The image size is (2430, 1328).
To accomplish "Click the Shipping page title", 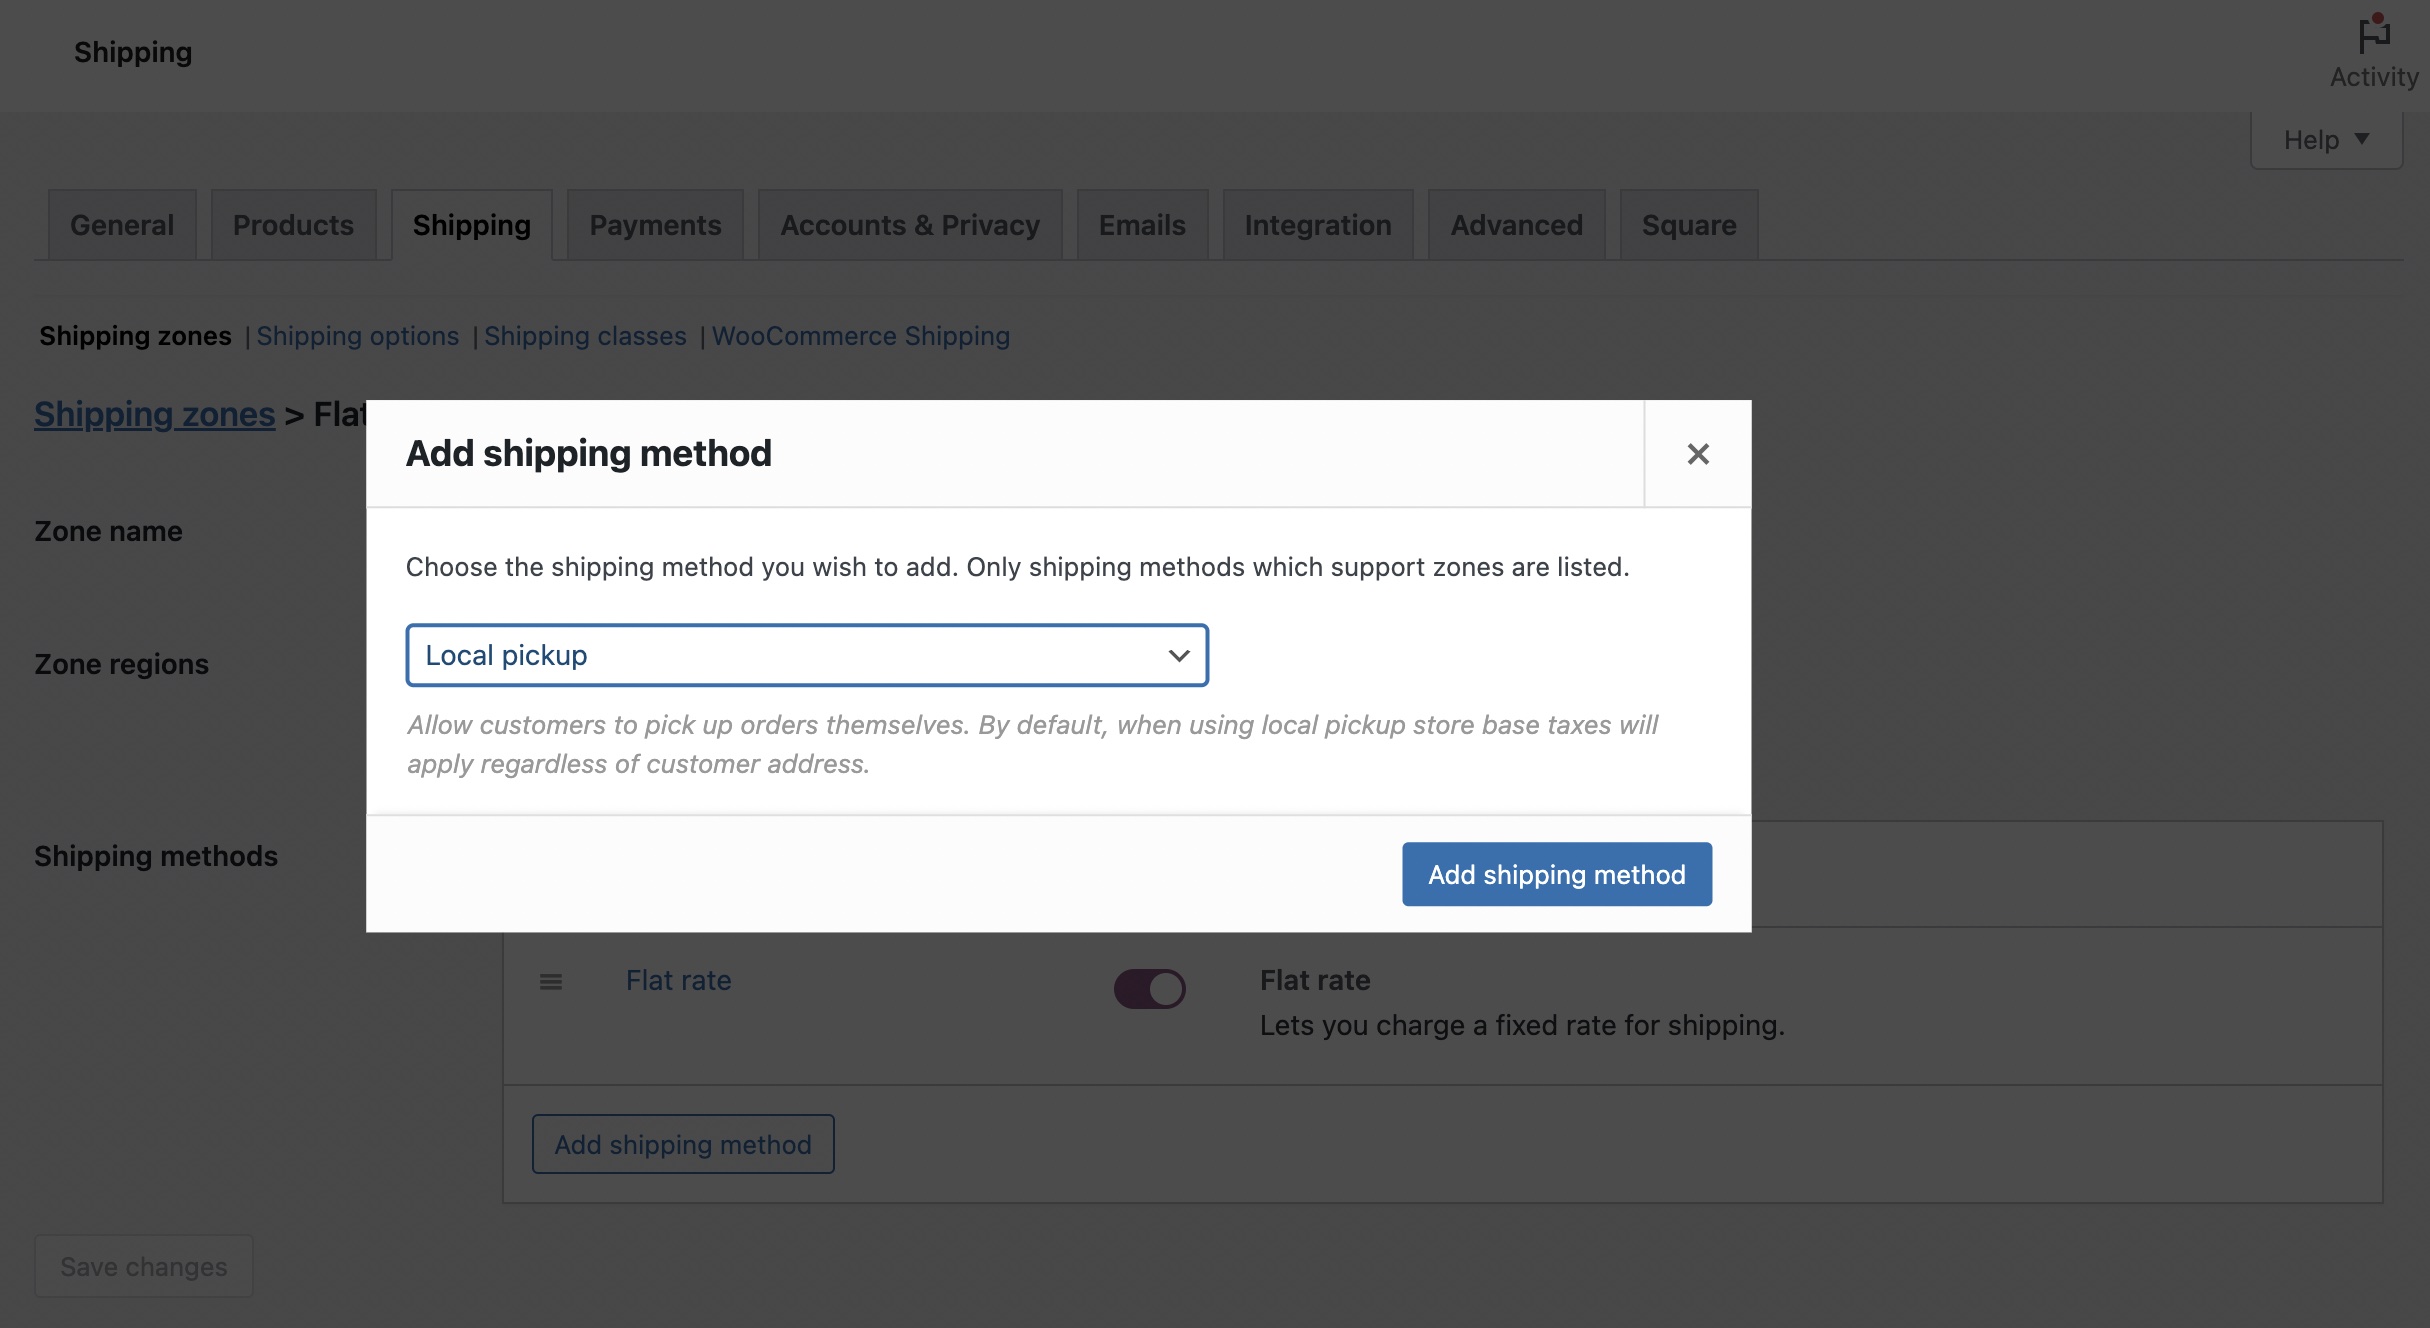I will click(x=133, y=52).
